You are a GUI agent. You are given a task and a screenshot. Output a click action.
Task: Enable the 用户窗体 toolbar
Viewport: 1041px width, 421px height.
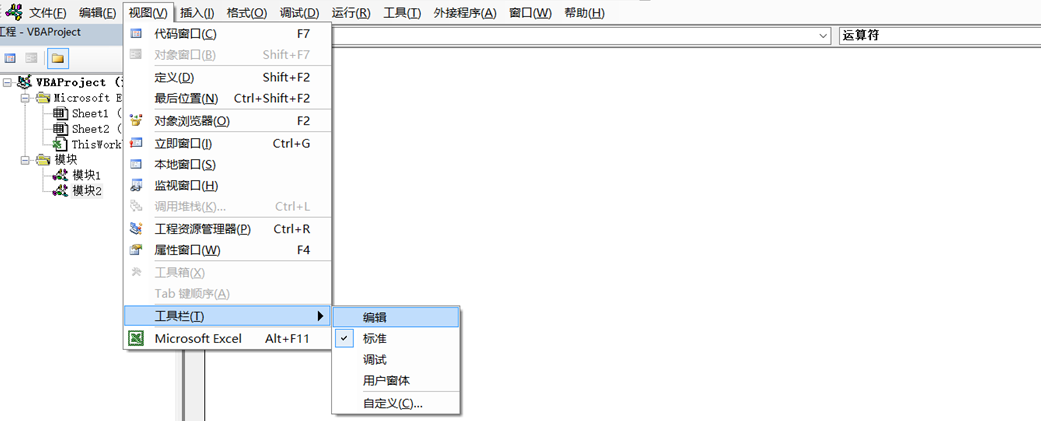tap(396, 380)
